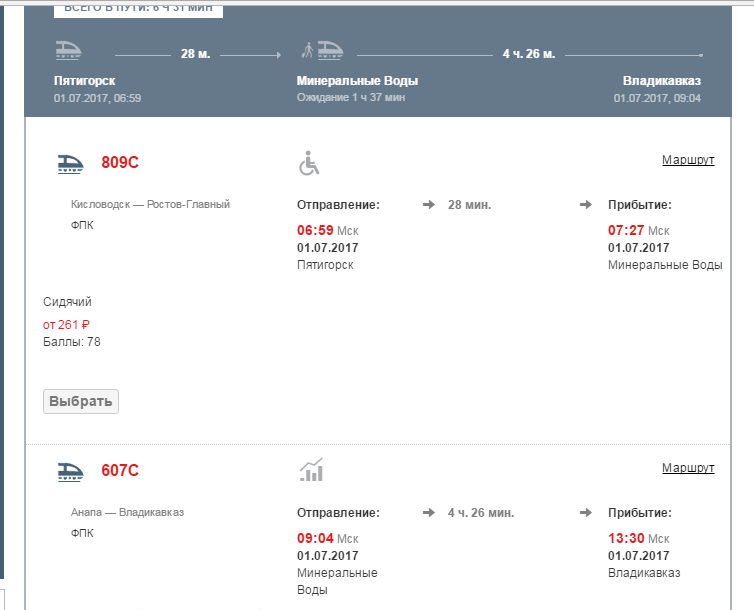Click the price "от 261 ₽"
The height and width of the screenshot is (610, 754).
coord(67,324)
